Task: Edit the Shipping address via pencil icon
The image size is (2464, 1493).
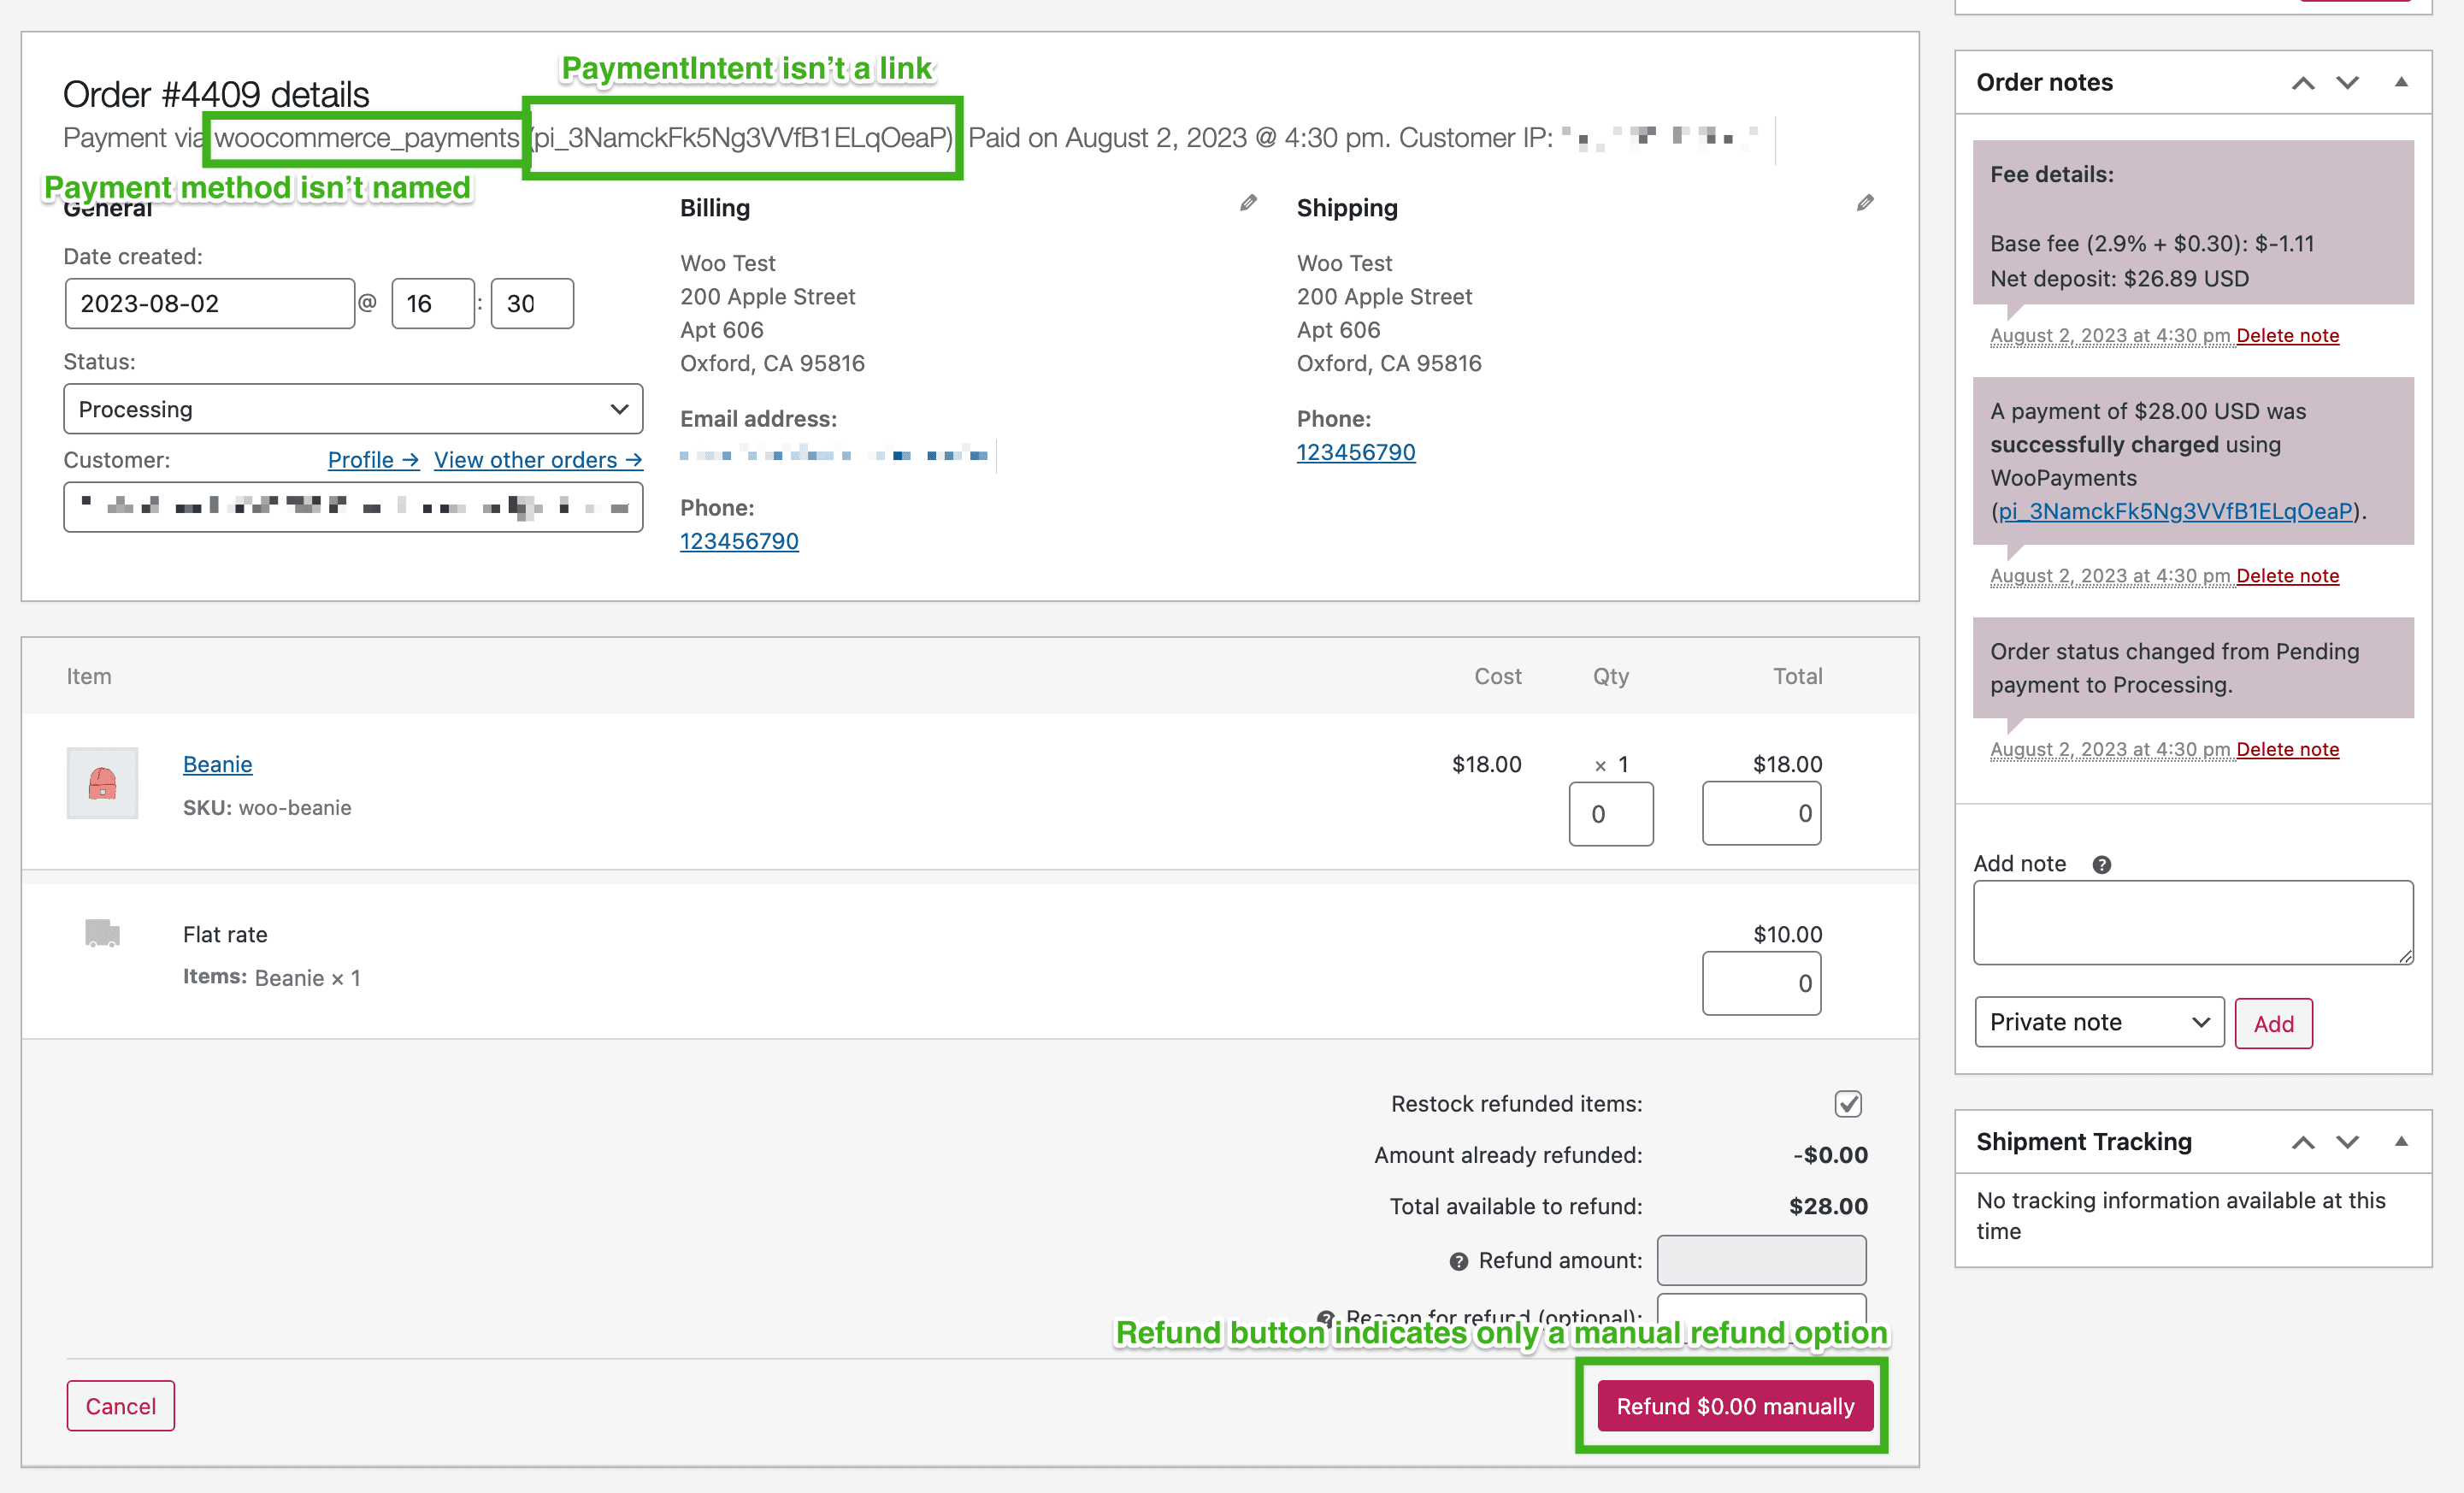Action: click(1864, 203)
